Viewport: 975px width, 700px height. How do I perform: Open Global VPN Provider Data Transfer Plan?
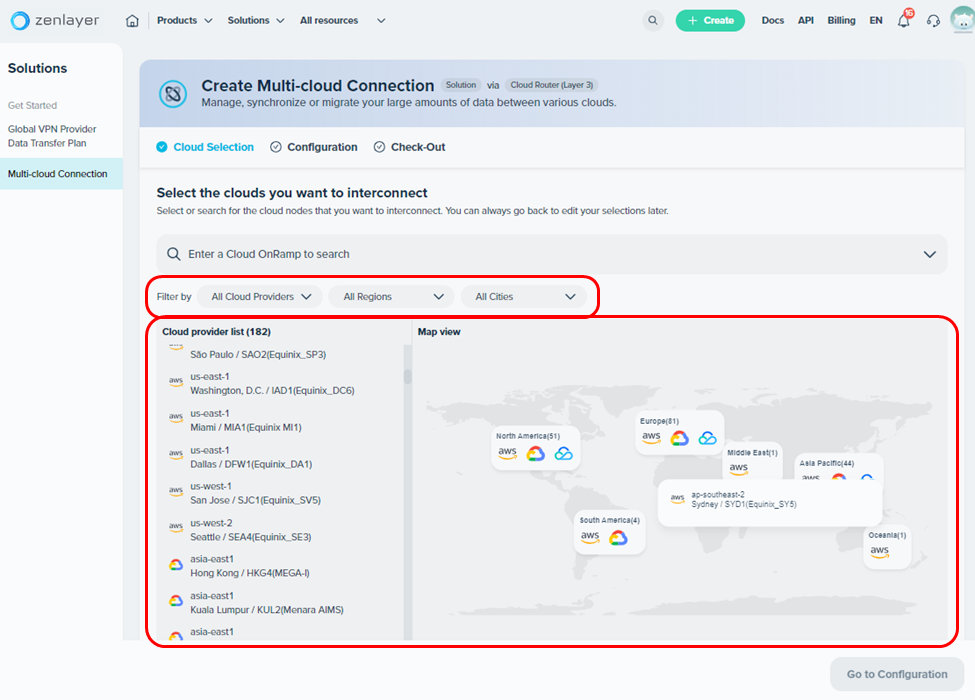click(52, 136)
